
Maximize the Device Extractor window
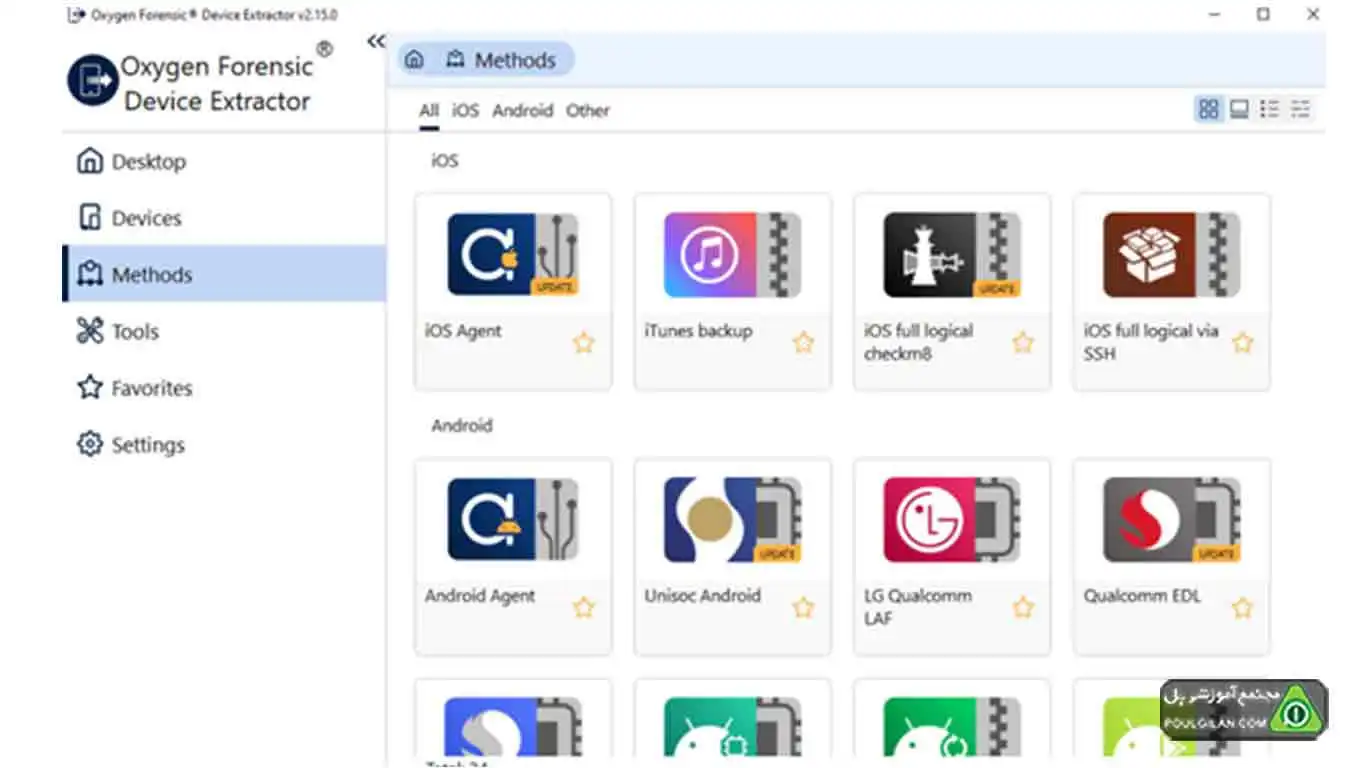(x=1264, y=14)
